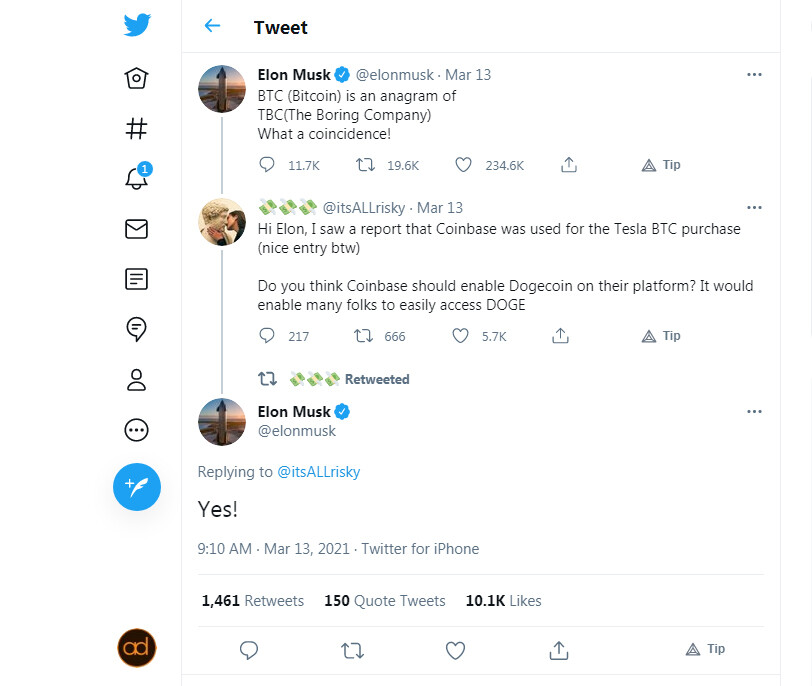The width and height of the screenshot is (812, 686).
Task: Open the Home feed
Action: coord(136,77)
